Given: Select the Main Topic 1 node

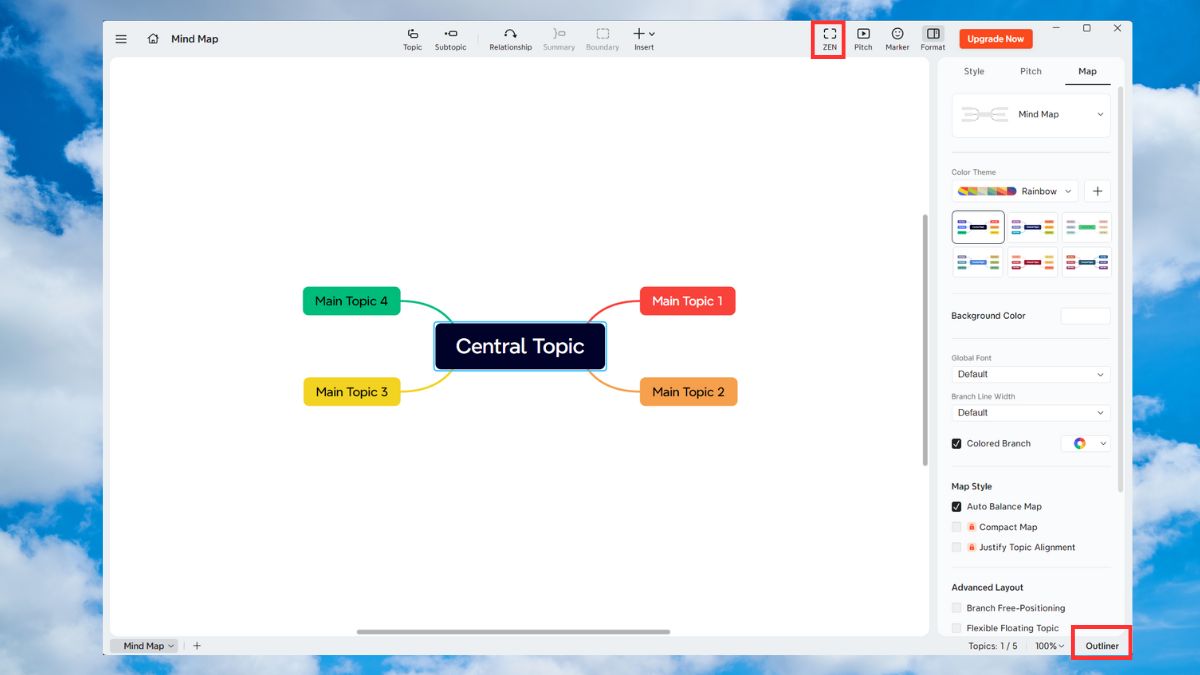Looking at the screenshot, I should 687,301.
